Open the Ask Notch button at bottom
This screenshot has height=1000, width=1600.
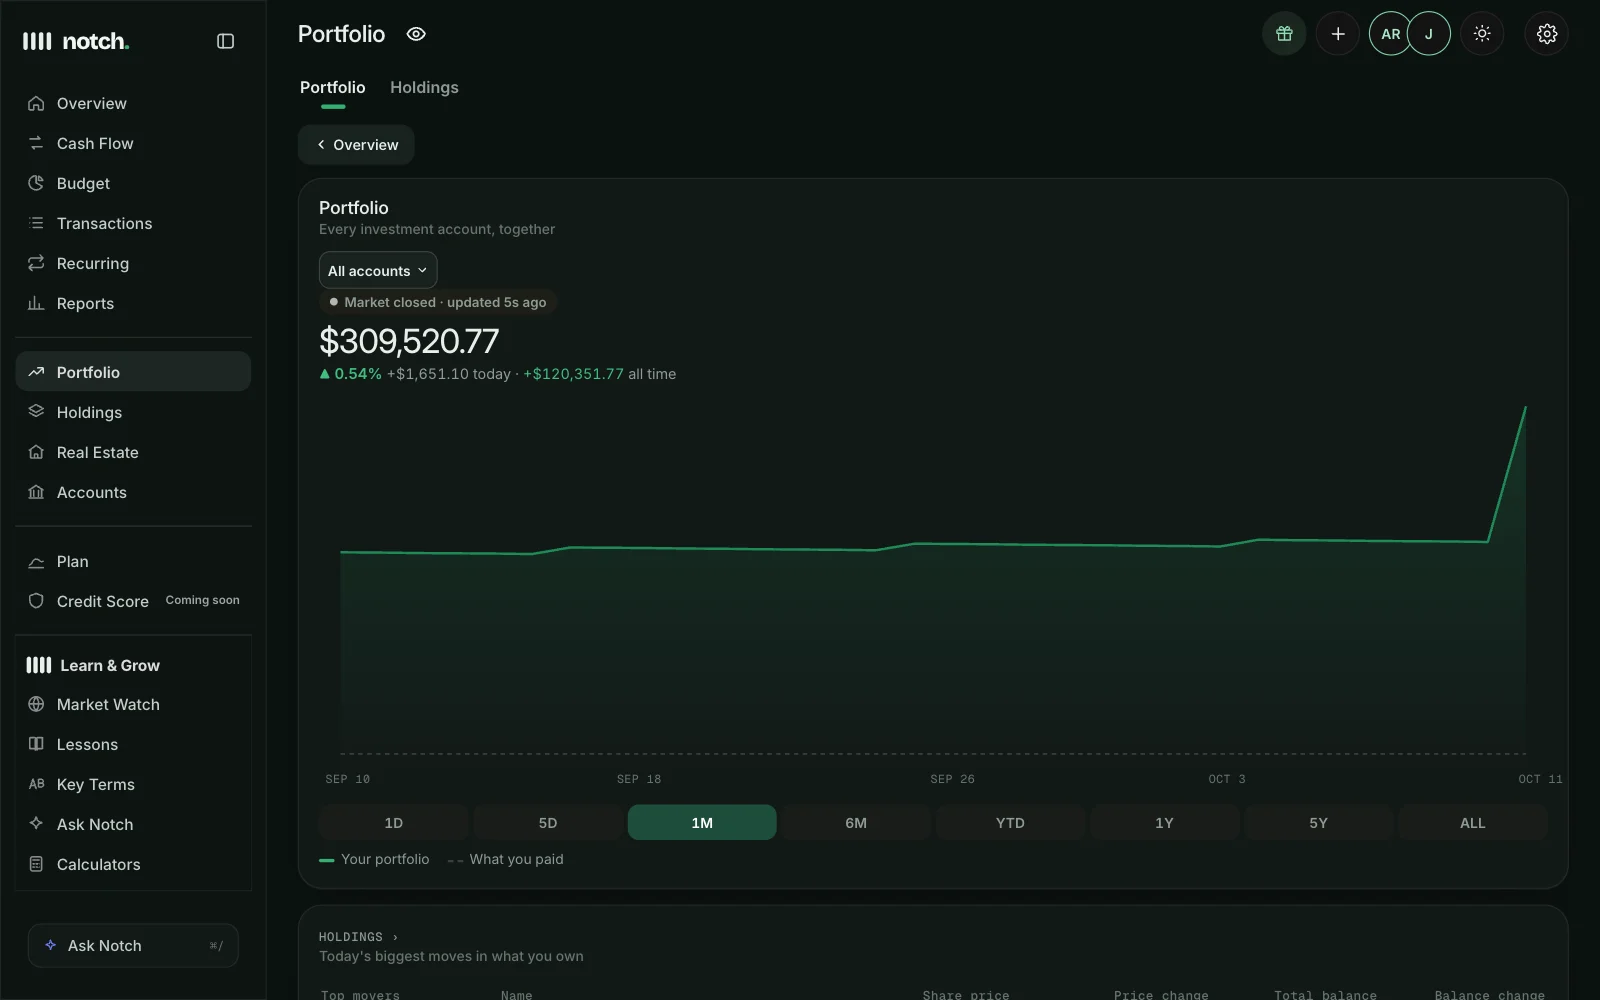click(x=133, y=945)
